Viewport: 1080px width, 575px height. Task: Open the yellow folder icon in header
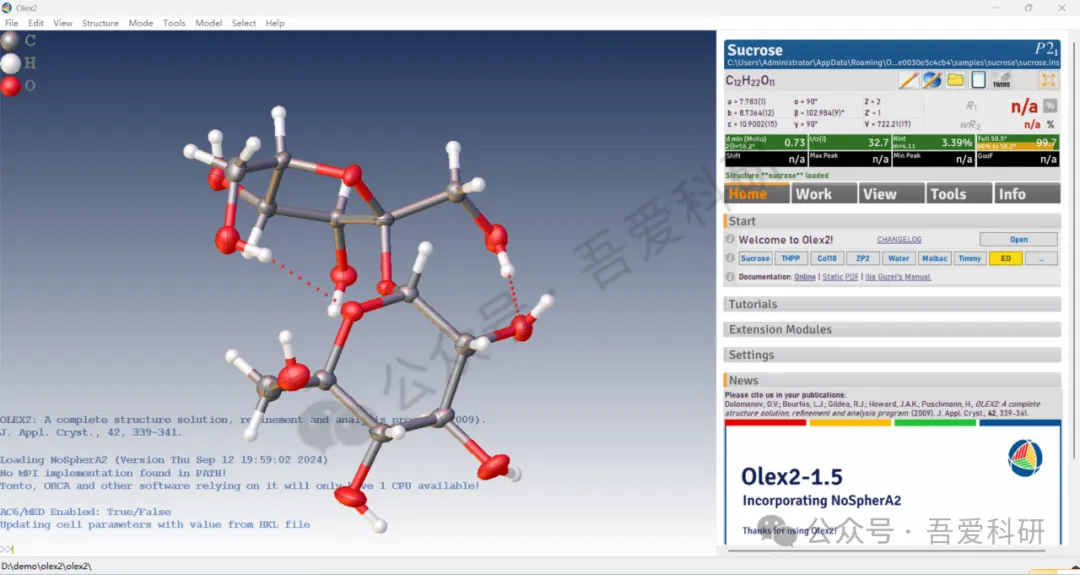click(955, 81)
